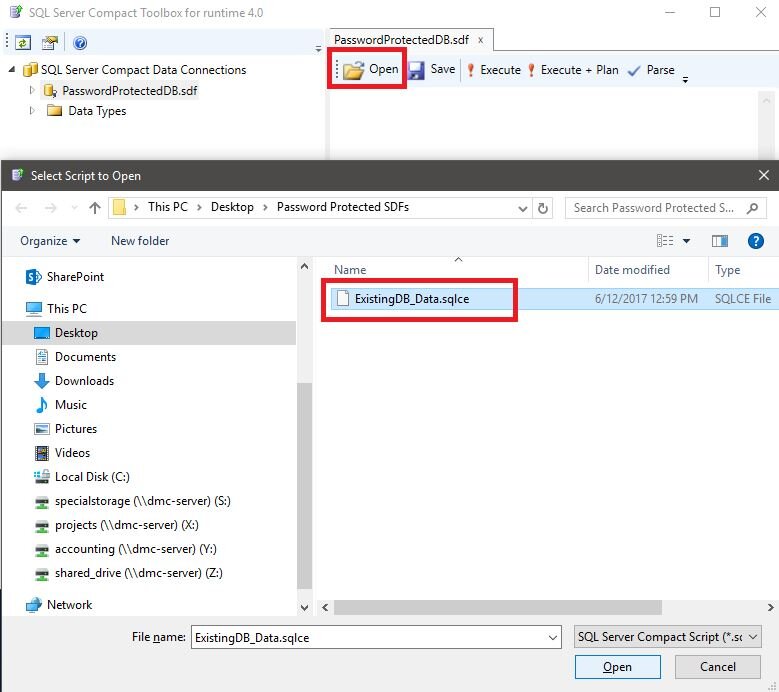The width and height of the screenshot is (779, 692).
Task: Click the Refresh button beside address bar
Action: point(543,208)
